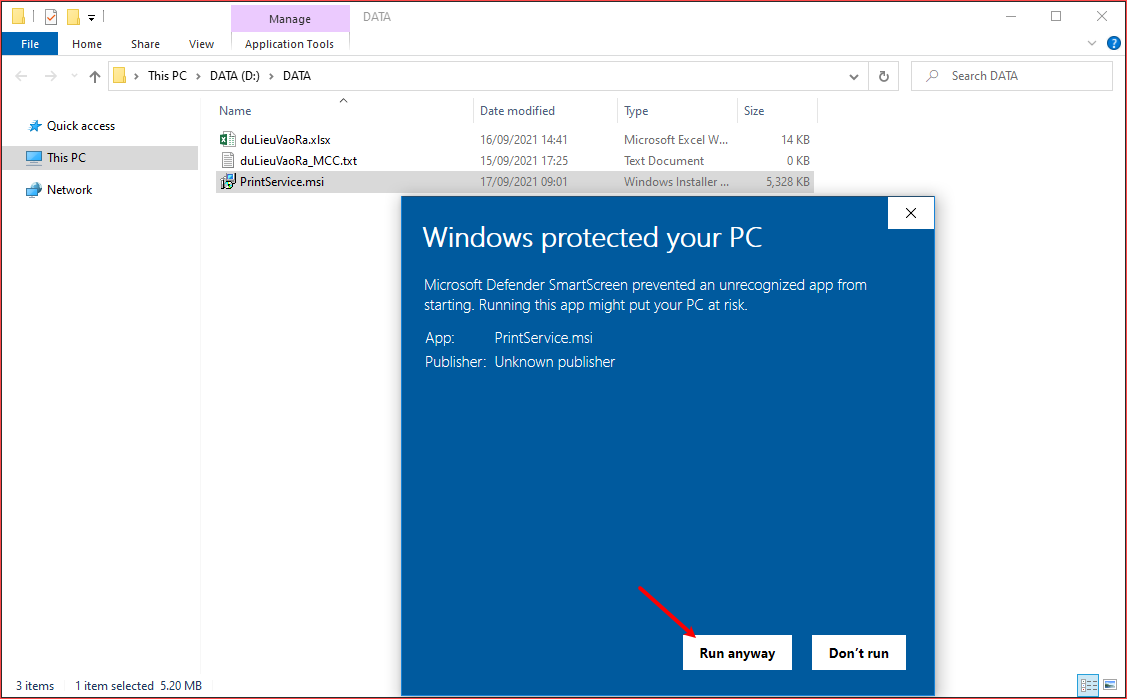
Task: Click the Properties icon in quick access toolbar
Action: coord(51,17)
